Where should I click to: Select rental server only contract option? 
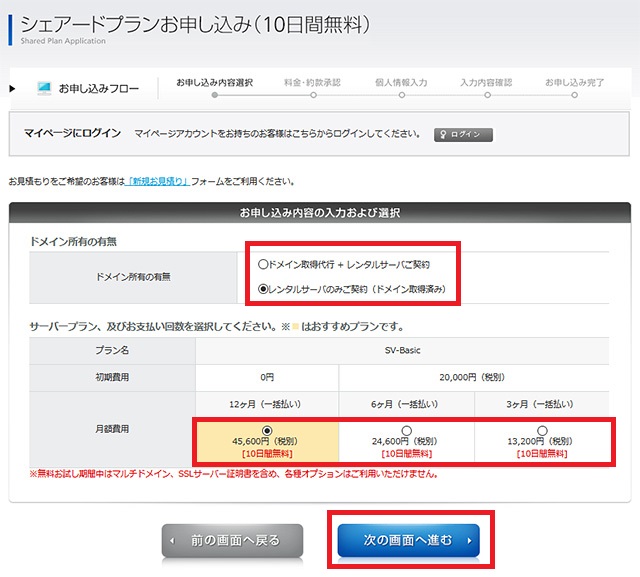[263, 289]
